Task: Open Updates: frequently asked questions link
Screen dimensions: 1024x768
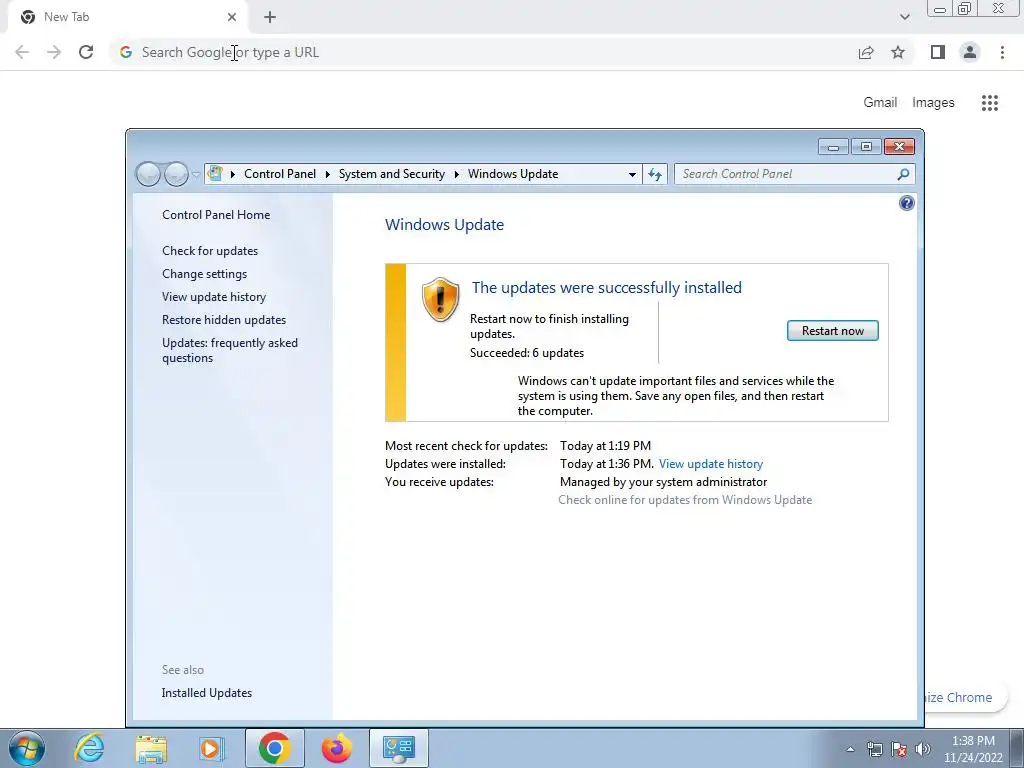Action: tap(230, 350)
